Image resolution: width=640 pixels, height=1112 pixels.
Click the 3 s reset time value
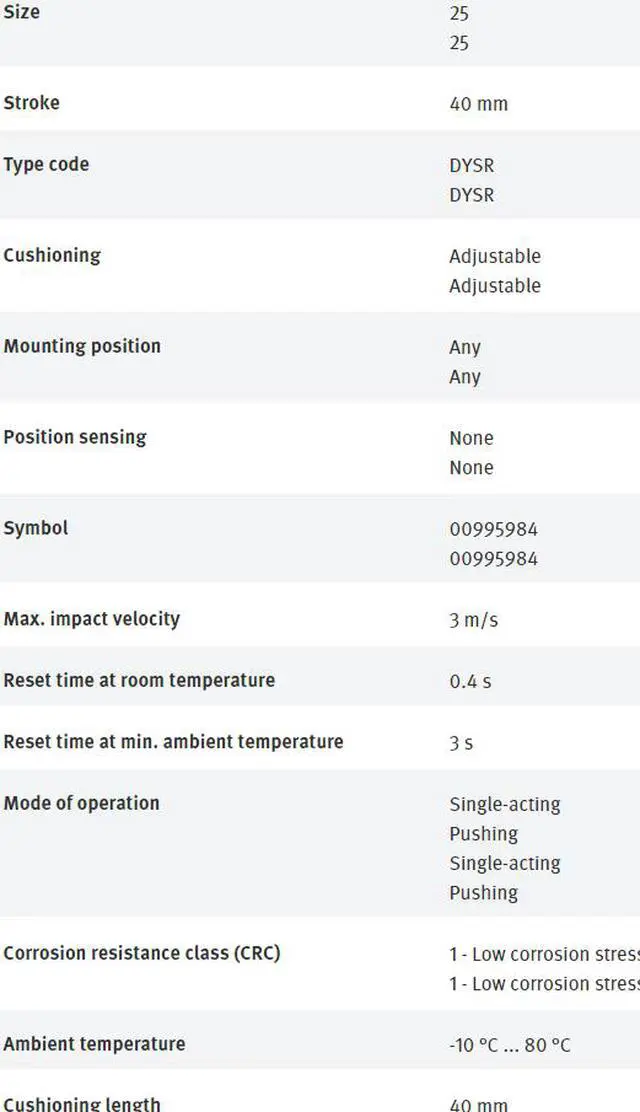[x=461, y=743]
